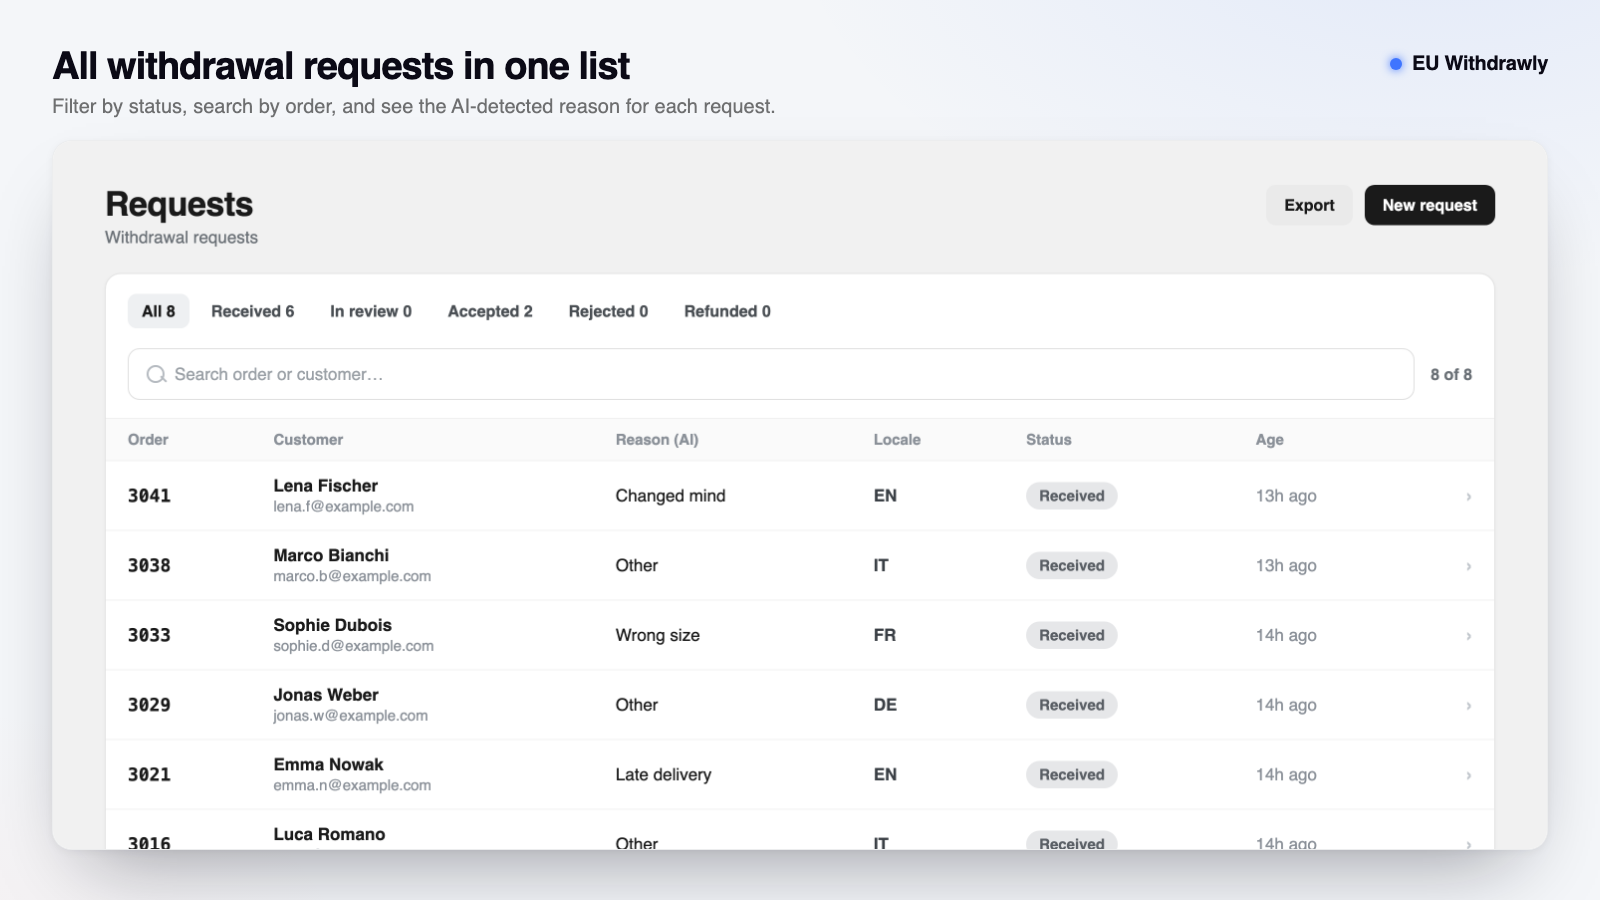The height and width of the screenshot is (900, 1600).
Task: View the Refunded 0 tab
Action: click(x=727, y=311)
